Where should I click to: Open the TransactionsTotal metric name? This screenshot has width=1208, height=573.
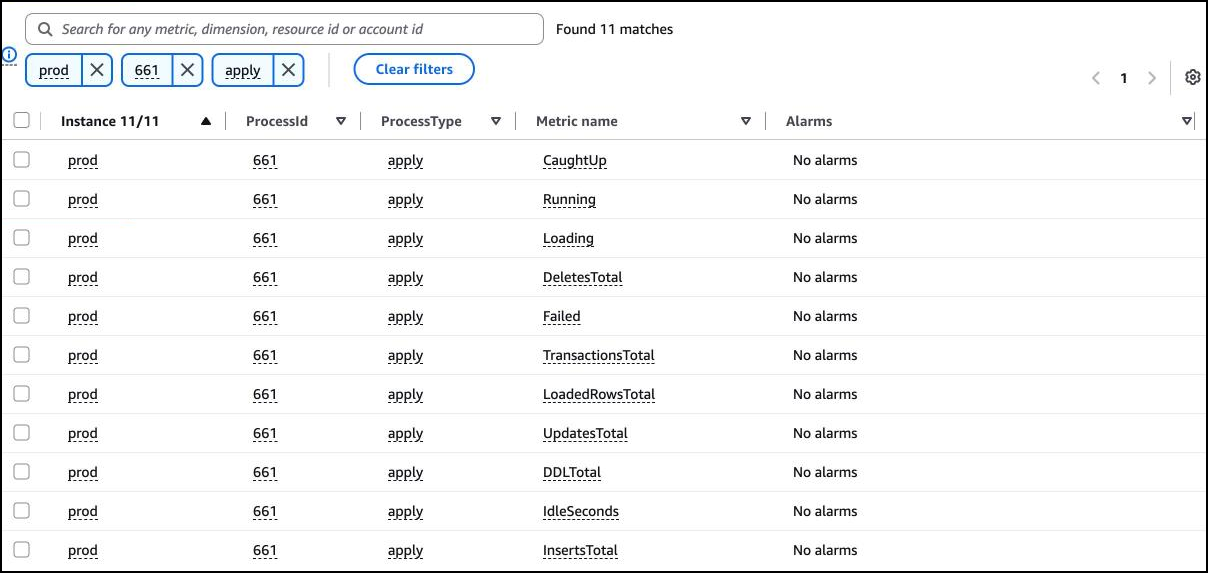click(599, 355)
